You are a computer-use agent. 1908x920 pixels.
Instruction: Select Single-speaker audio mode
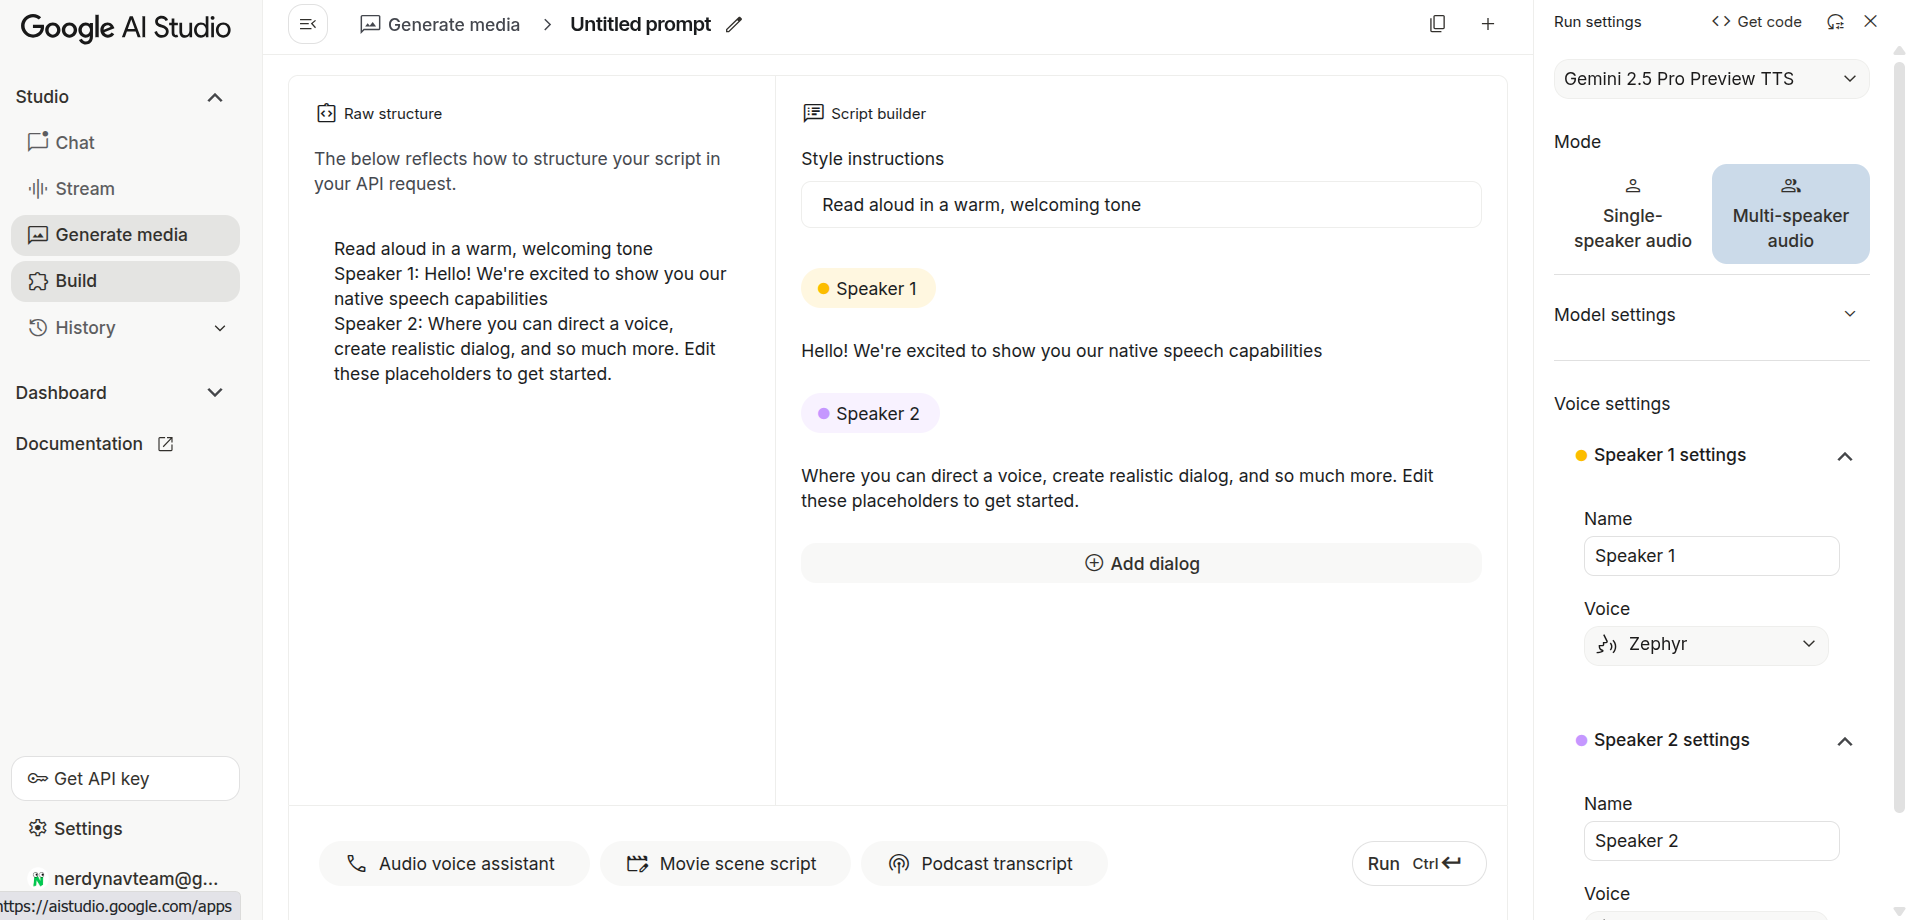click(1632, 214)
